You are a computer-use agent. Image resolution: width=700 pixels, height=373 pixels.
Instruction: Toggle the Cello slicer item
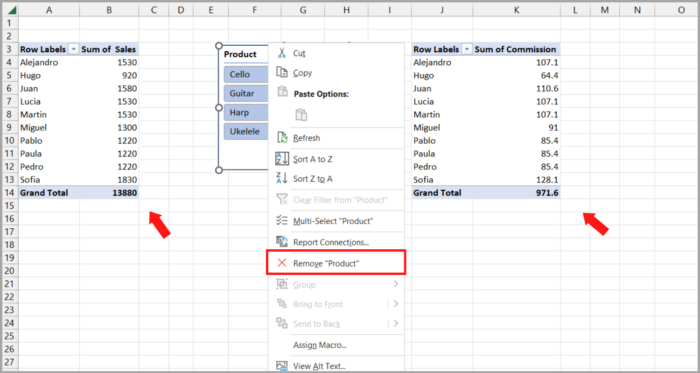[x=246, y=74]
